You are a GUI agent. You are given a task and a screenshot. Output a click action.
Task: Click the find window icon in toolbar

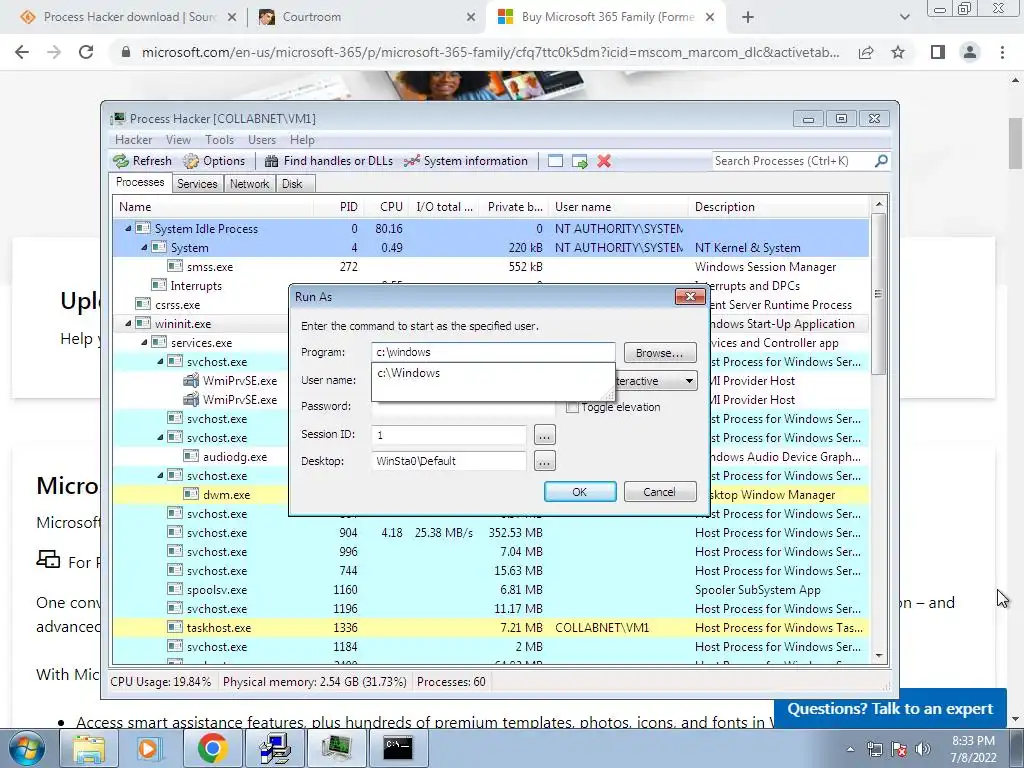click(x=555, y=161)
